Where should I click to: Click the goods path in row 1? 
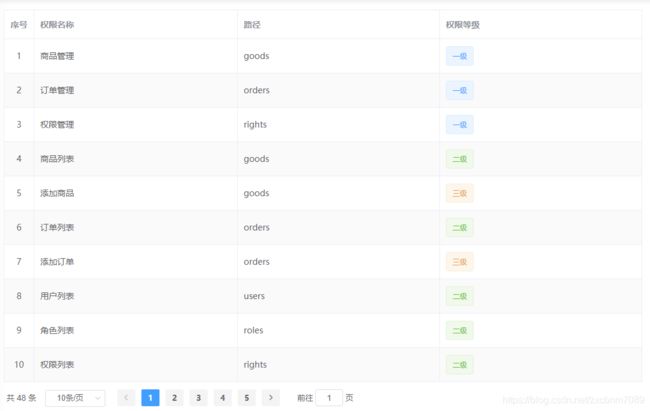point(256,56)
